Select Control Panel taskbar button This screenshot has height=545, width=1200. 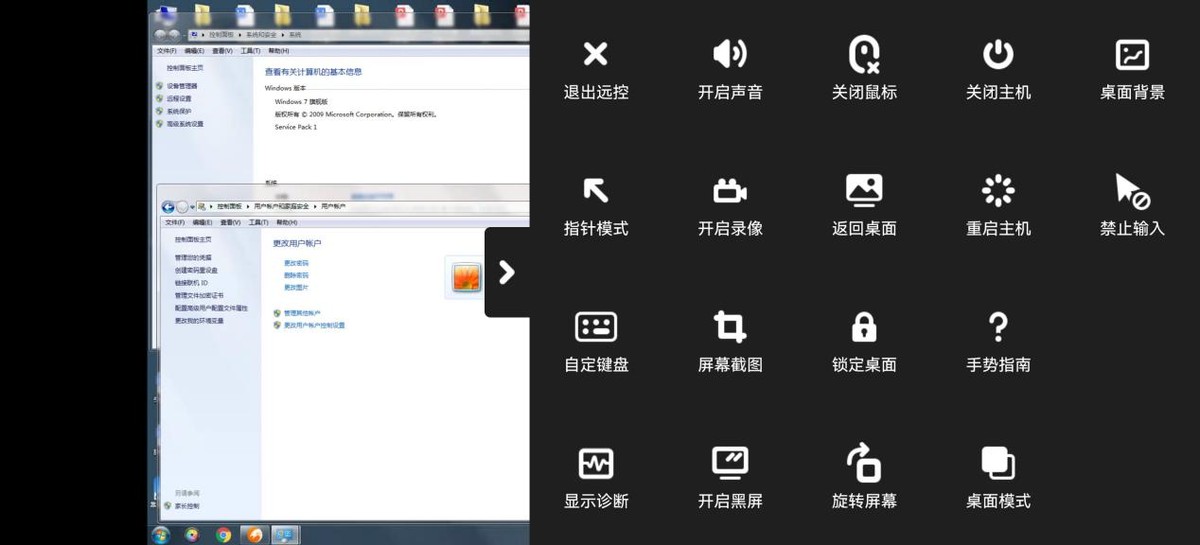pyautogui.click(x=285, y=535)
